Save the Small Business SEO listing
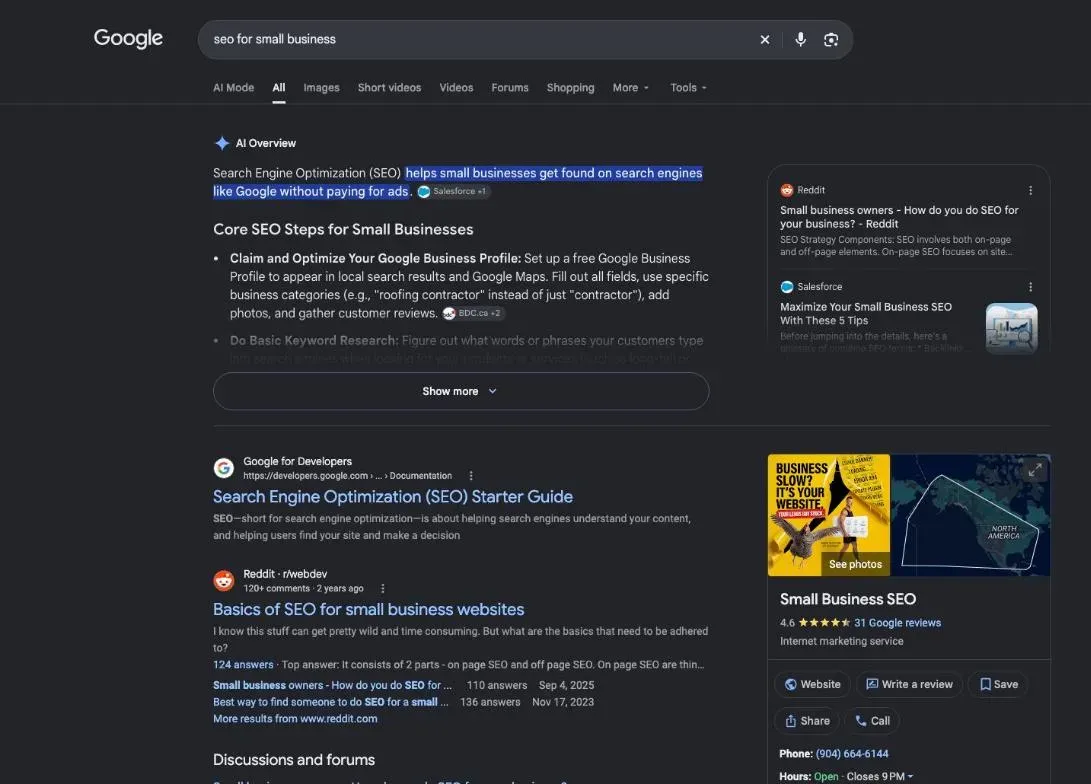Viewport: 1091px width, 784px height. (x=998, y=685)
